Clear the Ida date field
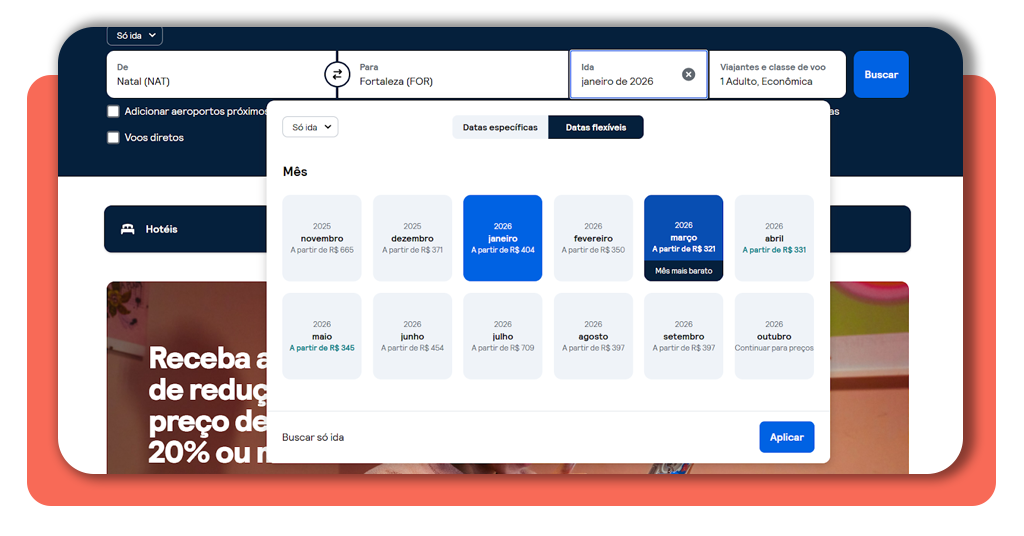 [x=688, y=74]
